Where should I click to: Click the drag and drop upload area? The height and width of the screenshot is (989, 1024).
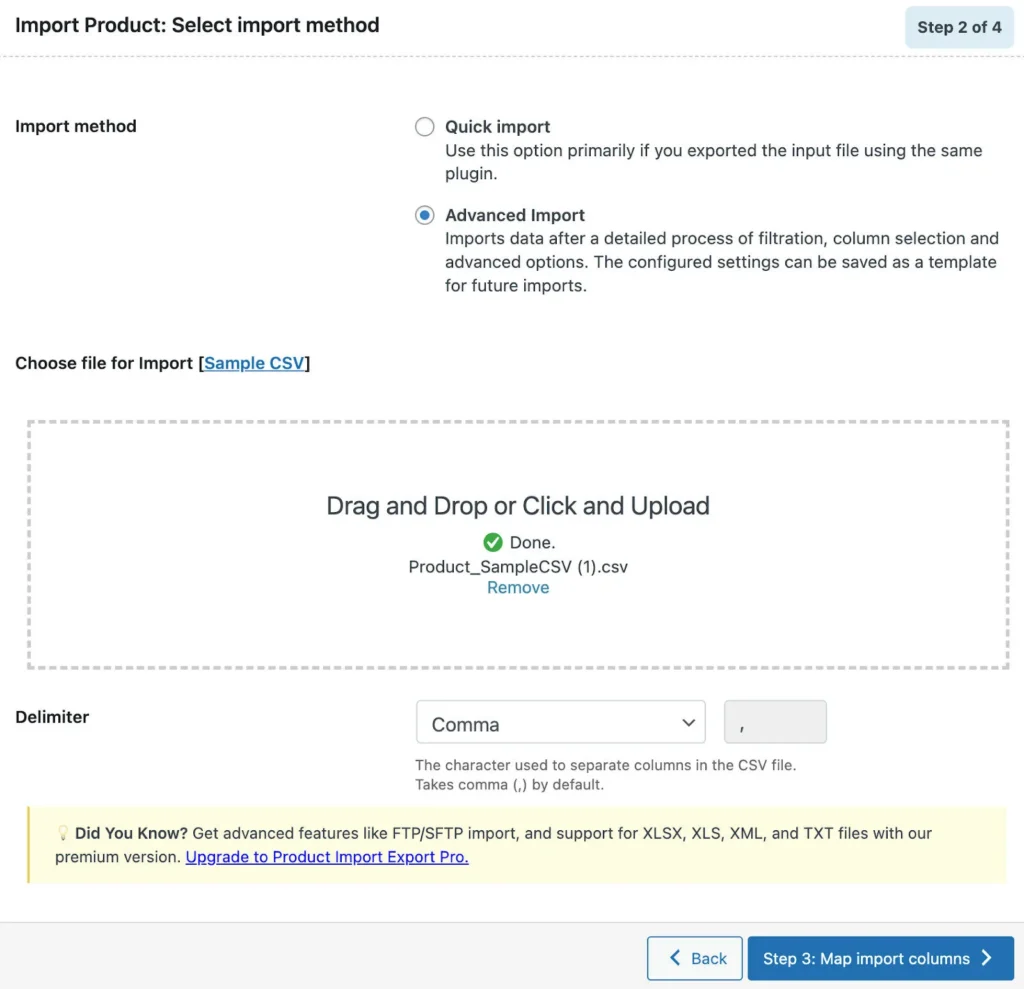click(518, 470)
